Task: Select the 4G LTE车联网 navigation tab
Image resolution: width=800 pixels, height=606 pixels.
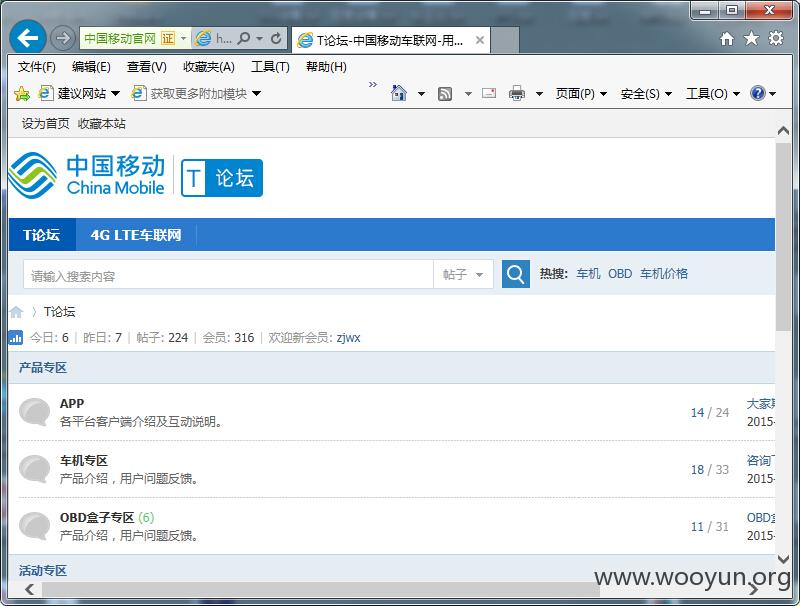Action: point(136,235)
